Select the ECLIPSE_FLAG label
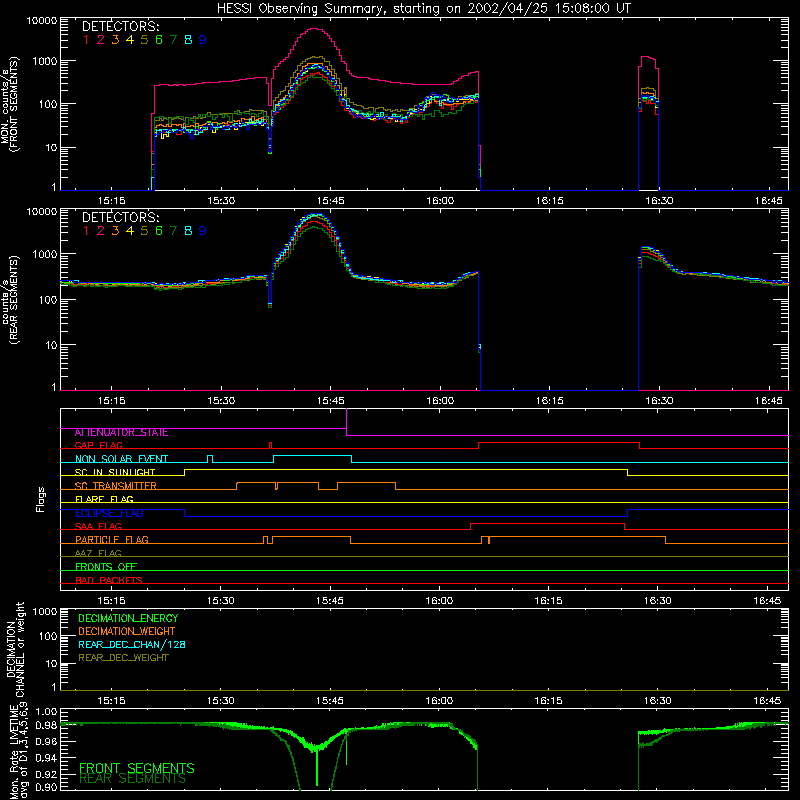The height and width of the screenshot is (800, 800). [109, 513]
